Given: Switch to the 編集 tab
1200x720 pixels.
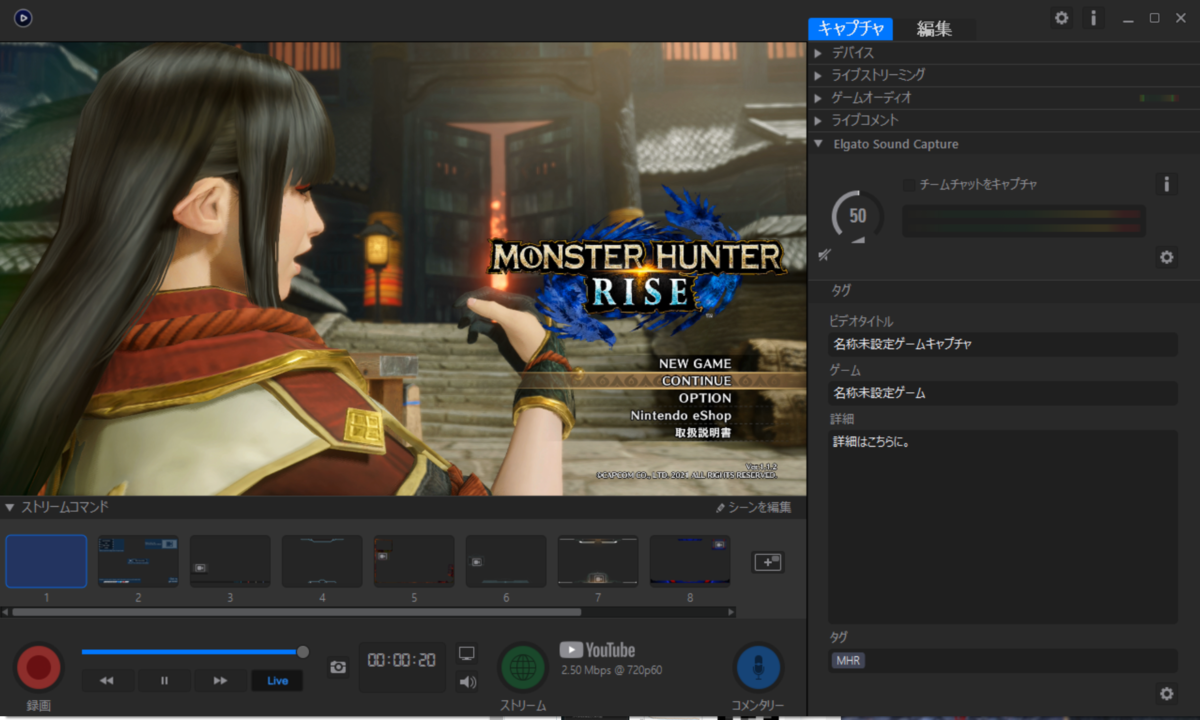Looking at the screenshot, I should [x=934, y=29].
